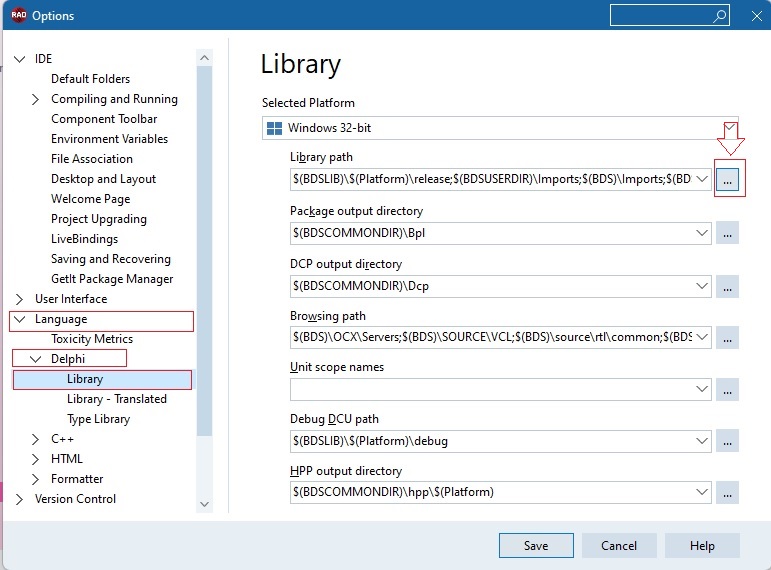Select Component Toolbar option page

pyautogui.click(x=104, y=119)
